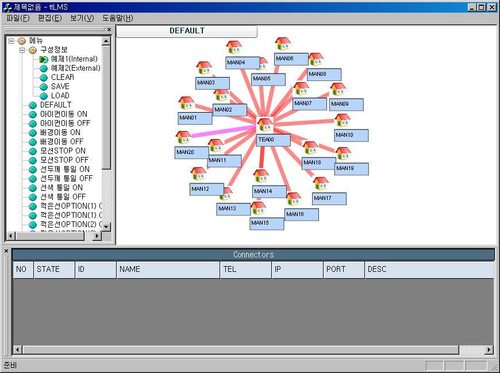Click tree panel scroll down arrow
The image size is (500, 373).
pos(106,226)
